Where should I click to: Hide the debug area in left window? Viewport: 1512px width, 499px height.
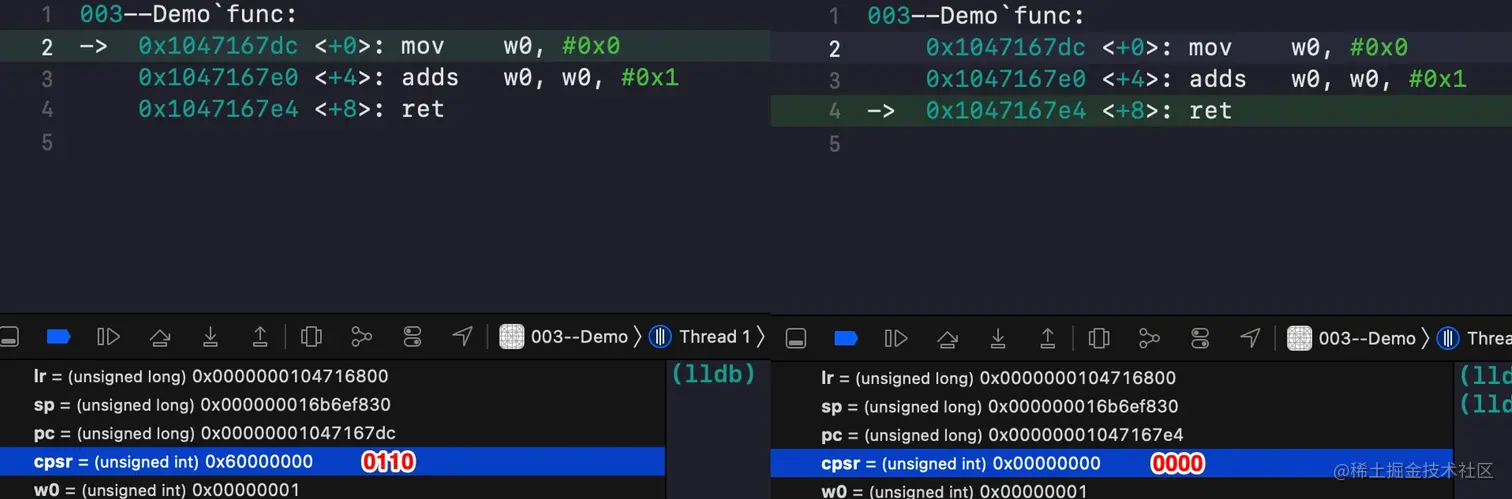click(9, 337)
